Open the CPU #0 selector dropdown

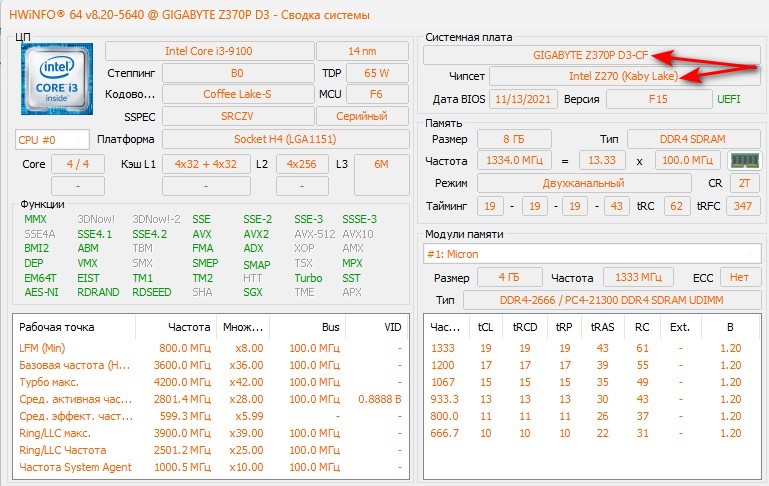point(52,140)
